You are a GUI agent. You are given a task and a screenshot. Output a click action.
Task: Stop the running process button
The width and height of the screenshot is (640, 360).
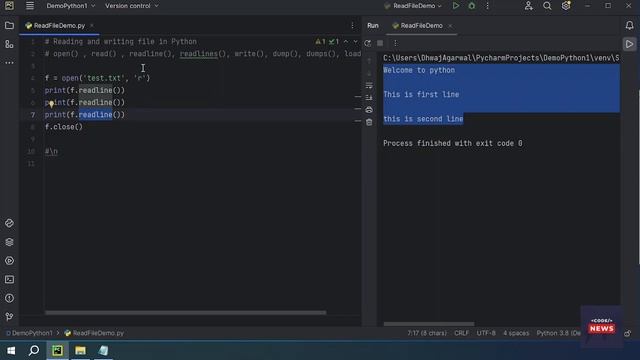tap(380, 43)
